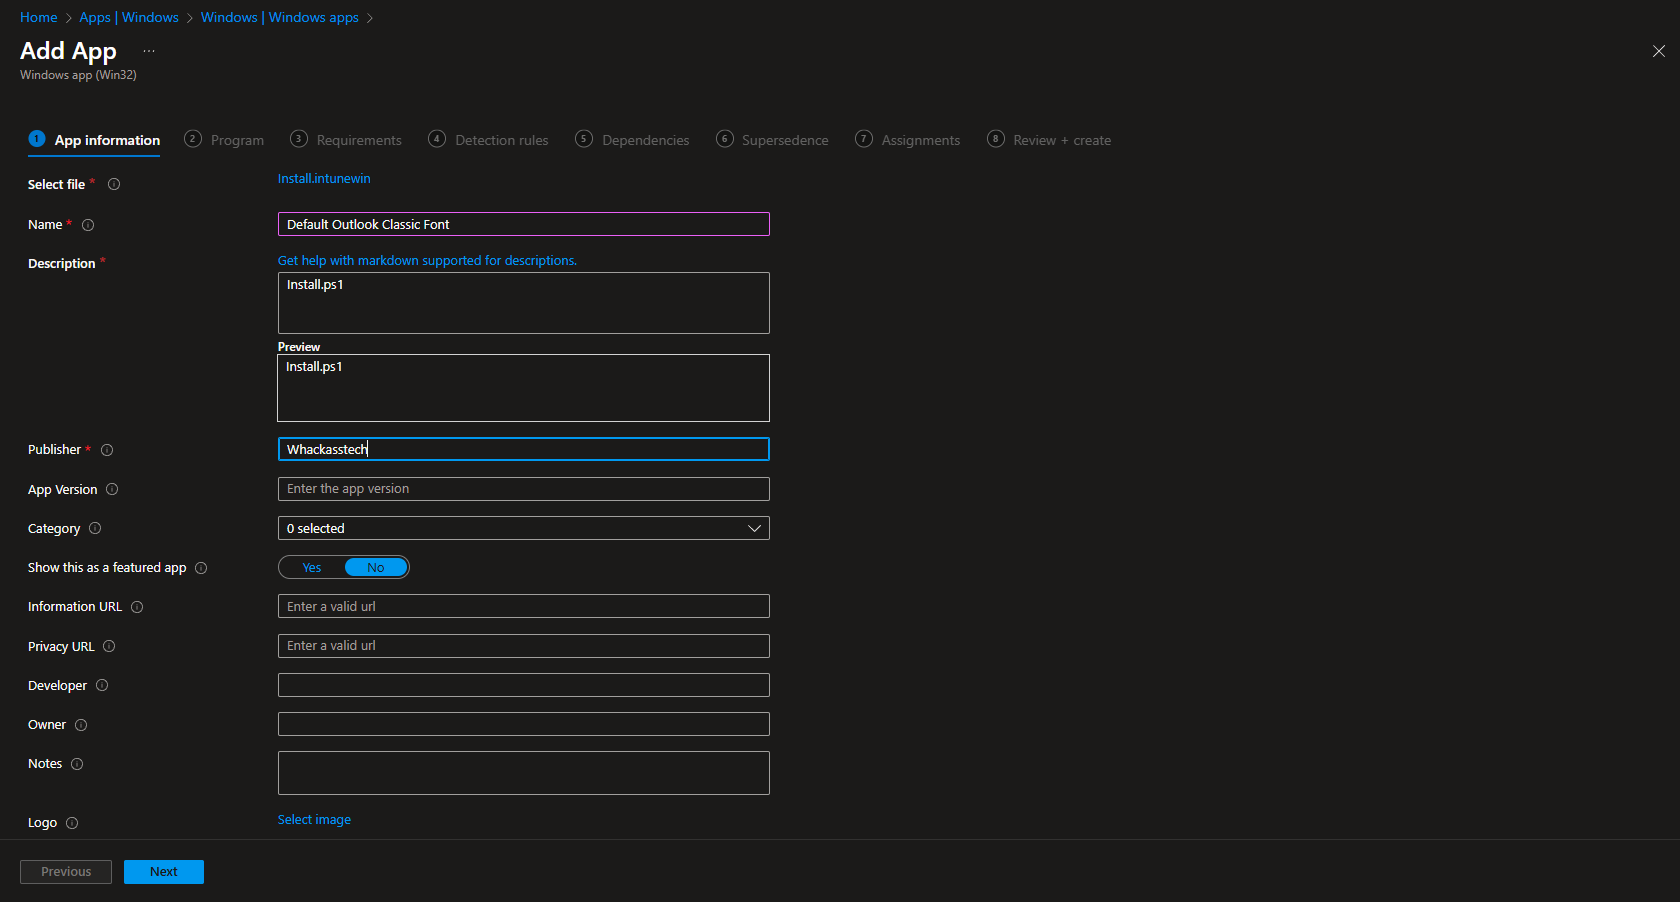Image resolution: width=1680 pixels, height=902 pixels.
Task: Open the ellipsis menu beside Add App
Action: [149, 51]
